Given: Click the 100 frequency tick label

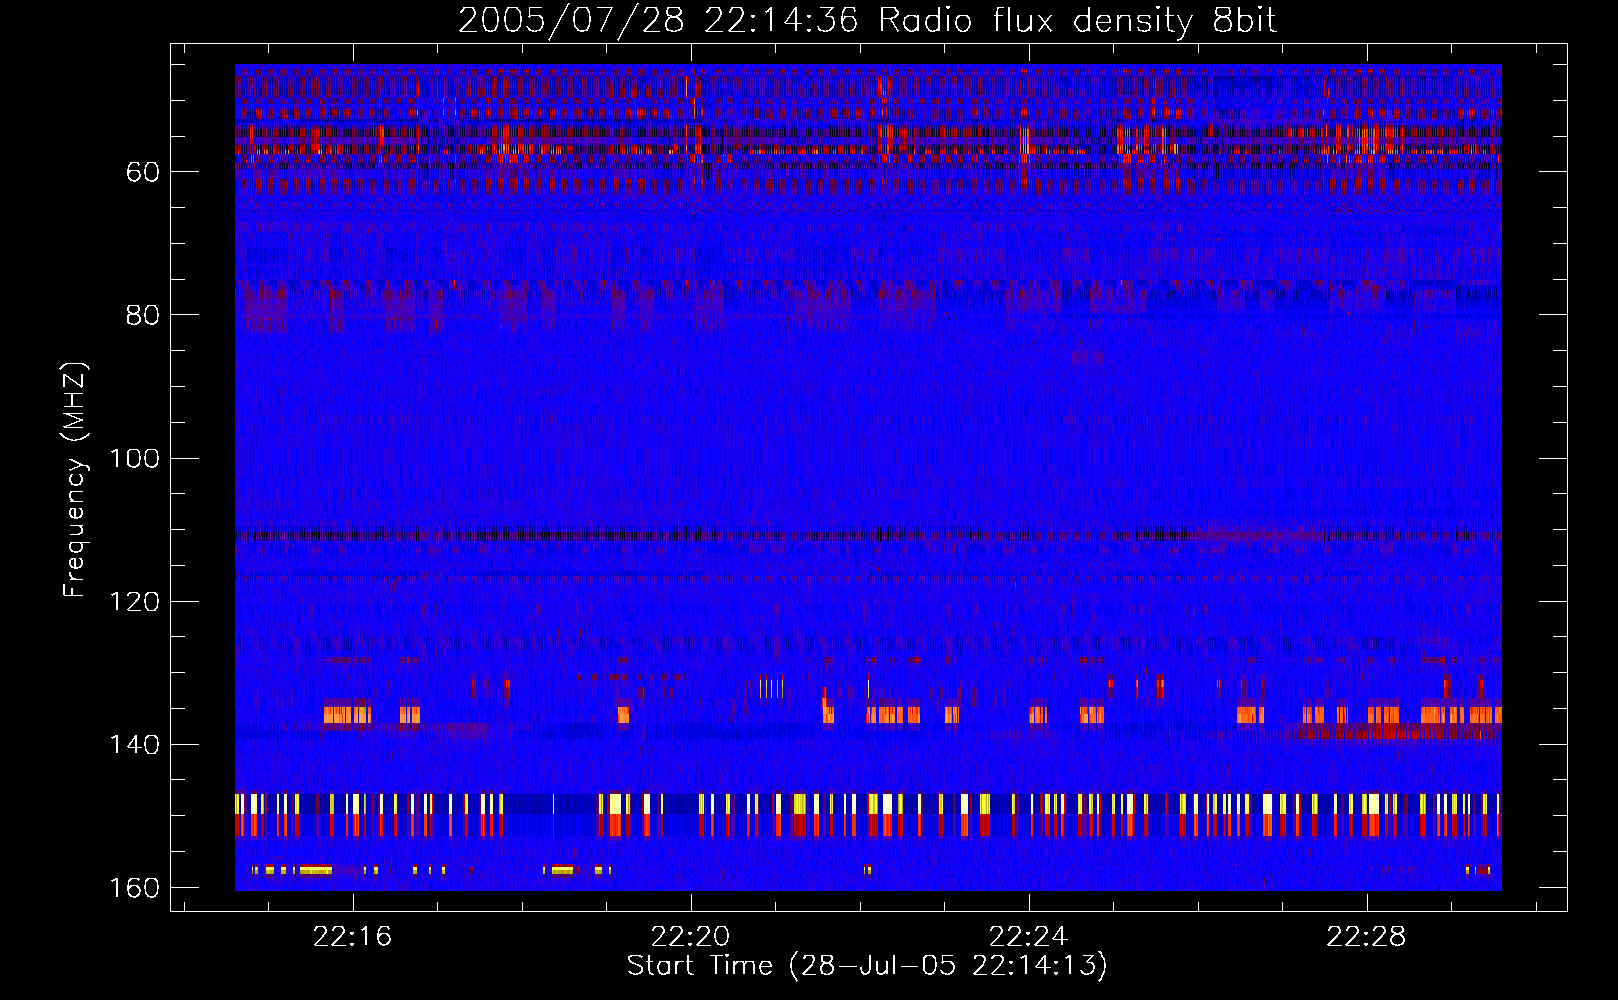Looking at the screenshot, I should [x=135, y=459].
